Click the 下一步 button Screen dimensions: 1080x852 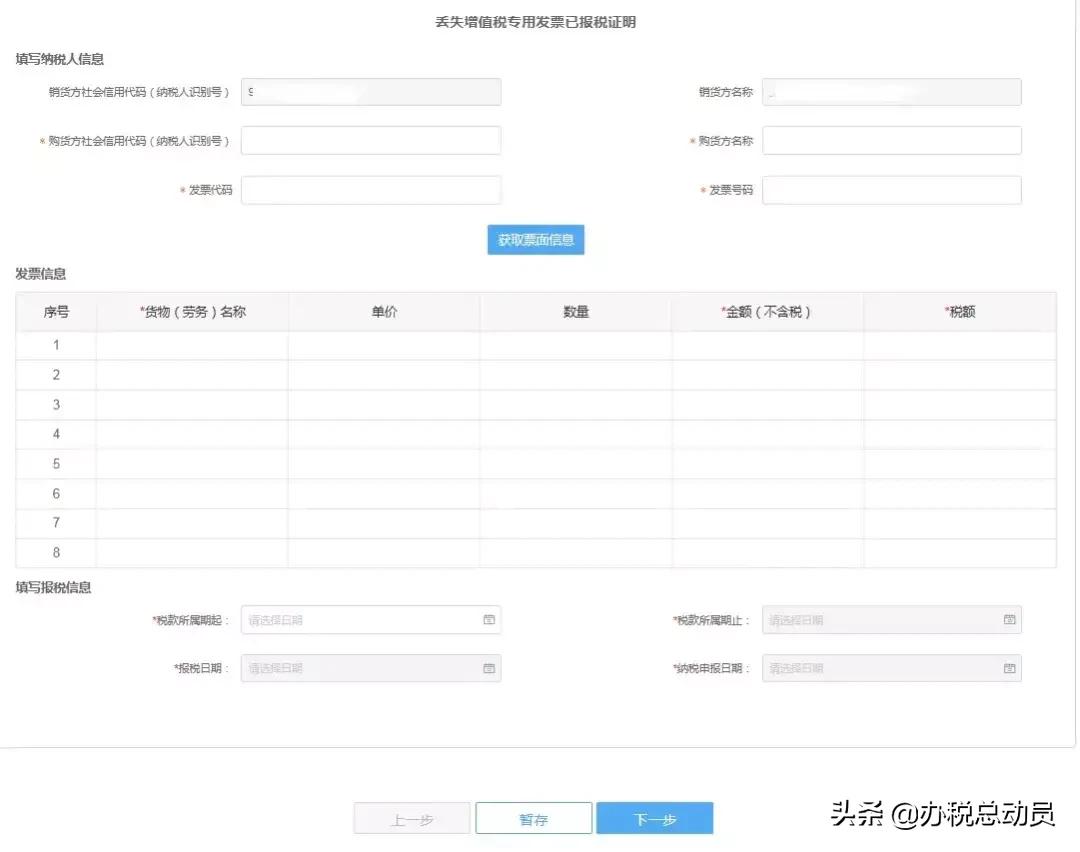point(655,817)
